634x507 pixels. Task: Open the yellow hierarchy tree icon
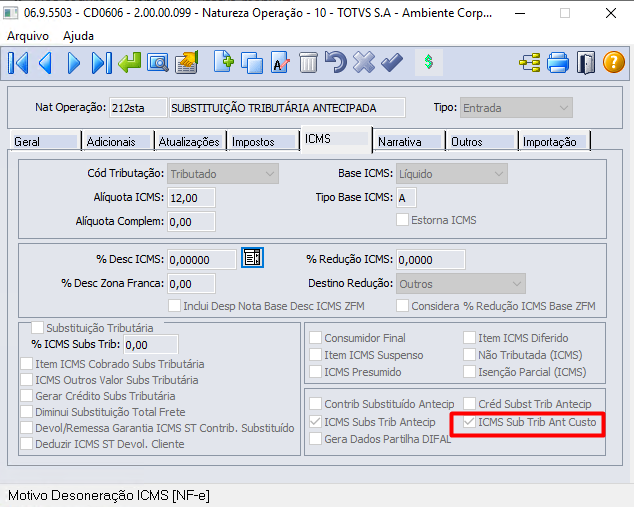(530, 63)
